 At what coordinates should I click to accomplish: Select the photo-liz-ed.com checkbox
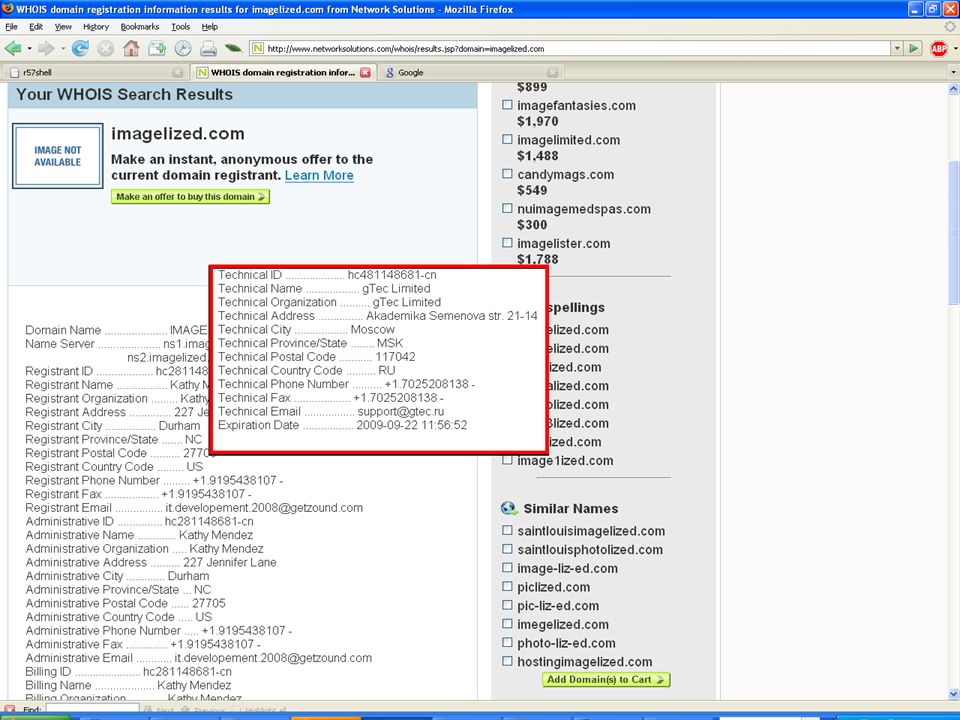click(x=507, y=642)
